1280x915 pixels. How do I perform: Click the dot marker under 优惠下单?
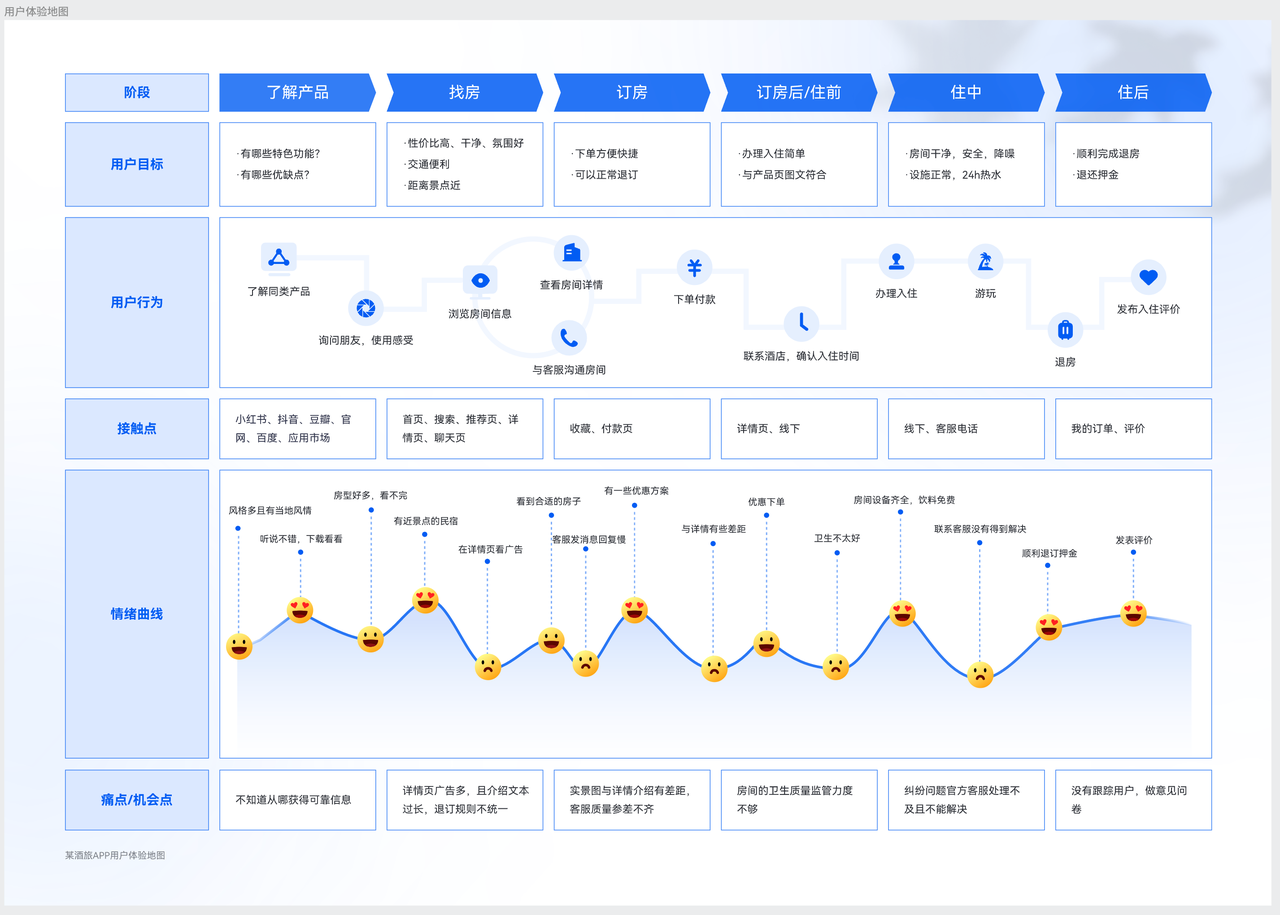click(x=767, y=516)
